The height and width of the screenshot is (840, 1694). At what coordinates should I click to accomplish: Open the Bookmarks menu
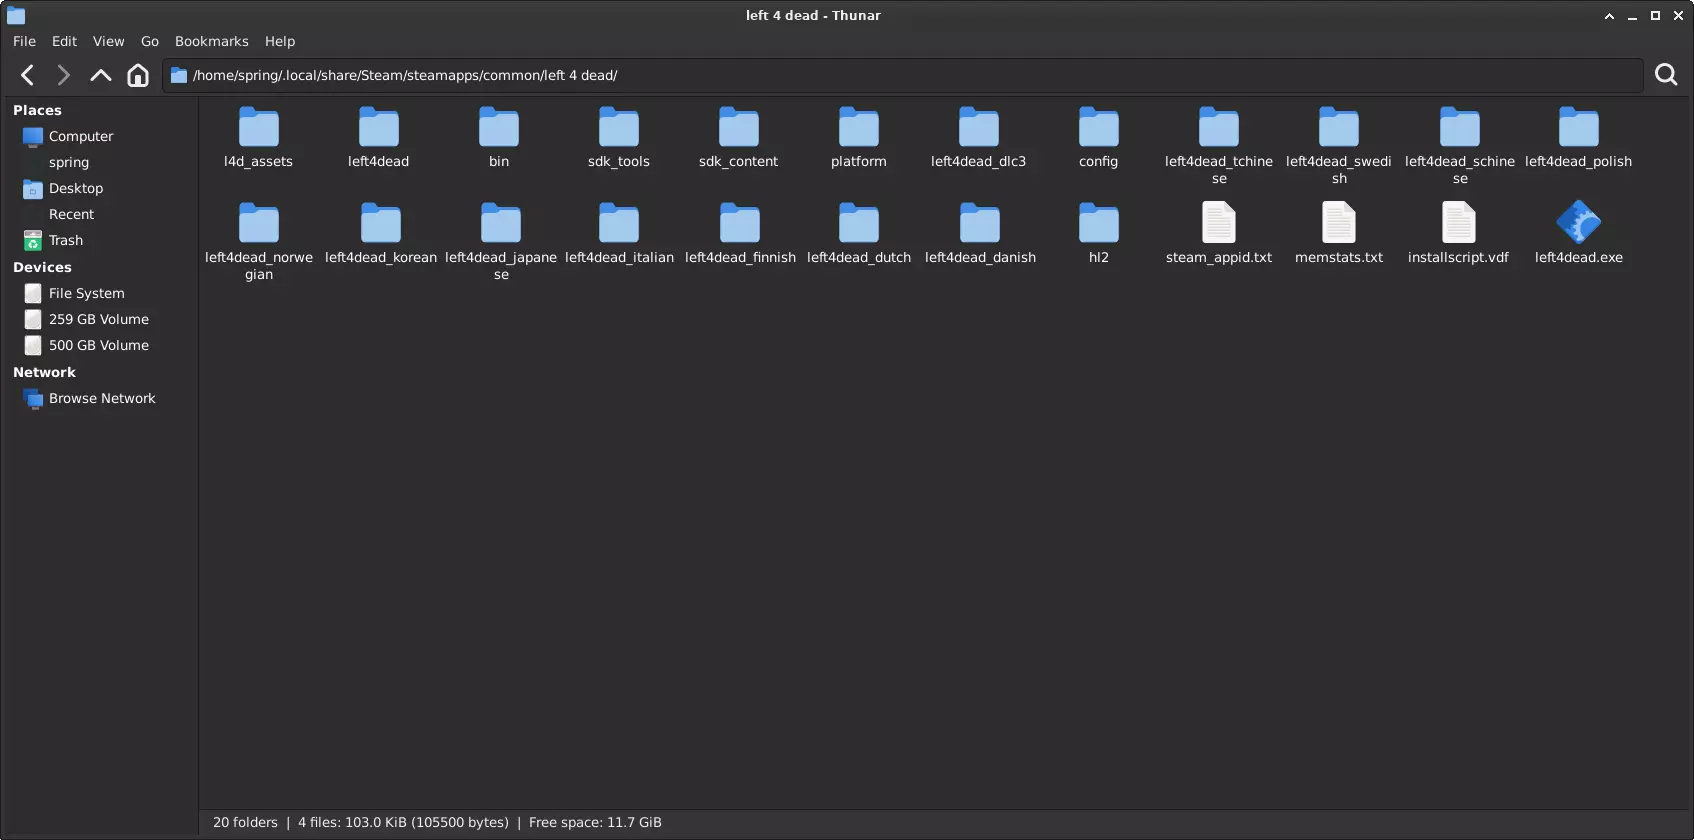[212, 41]
